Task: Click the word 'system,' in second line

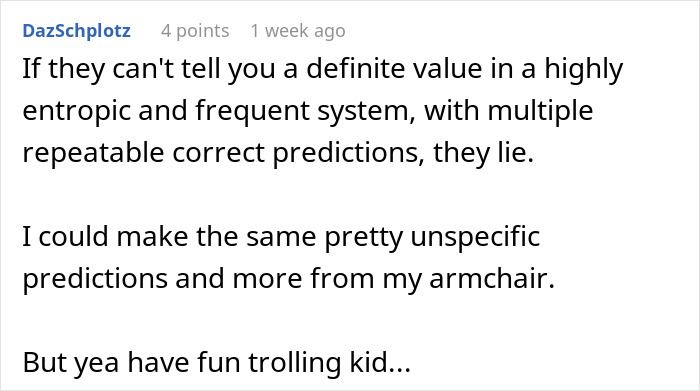Action: pos(366,112)
